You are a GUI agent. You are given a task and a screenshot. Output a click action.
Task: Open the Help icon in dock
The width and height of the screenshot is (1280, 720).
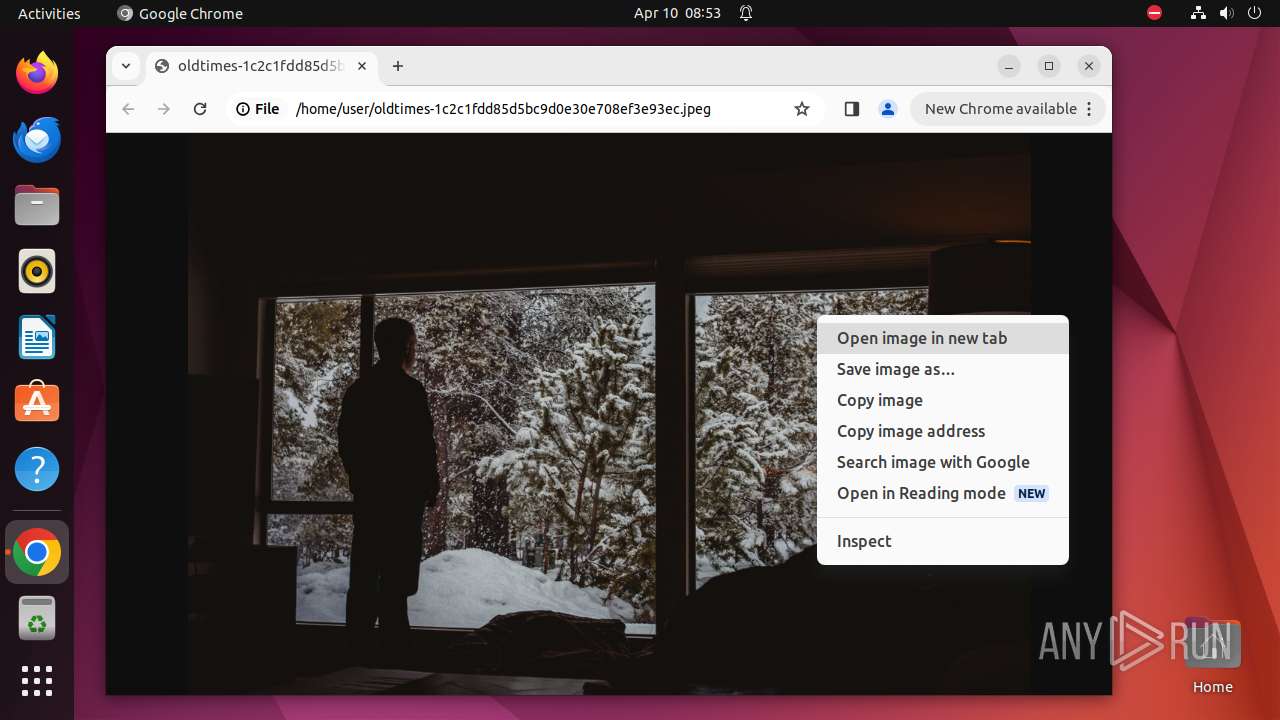click(x=37, y=469)
